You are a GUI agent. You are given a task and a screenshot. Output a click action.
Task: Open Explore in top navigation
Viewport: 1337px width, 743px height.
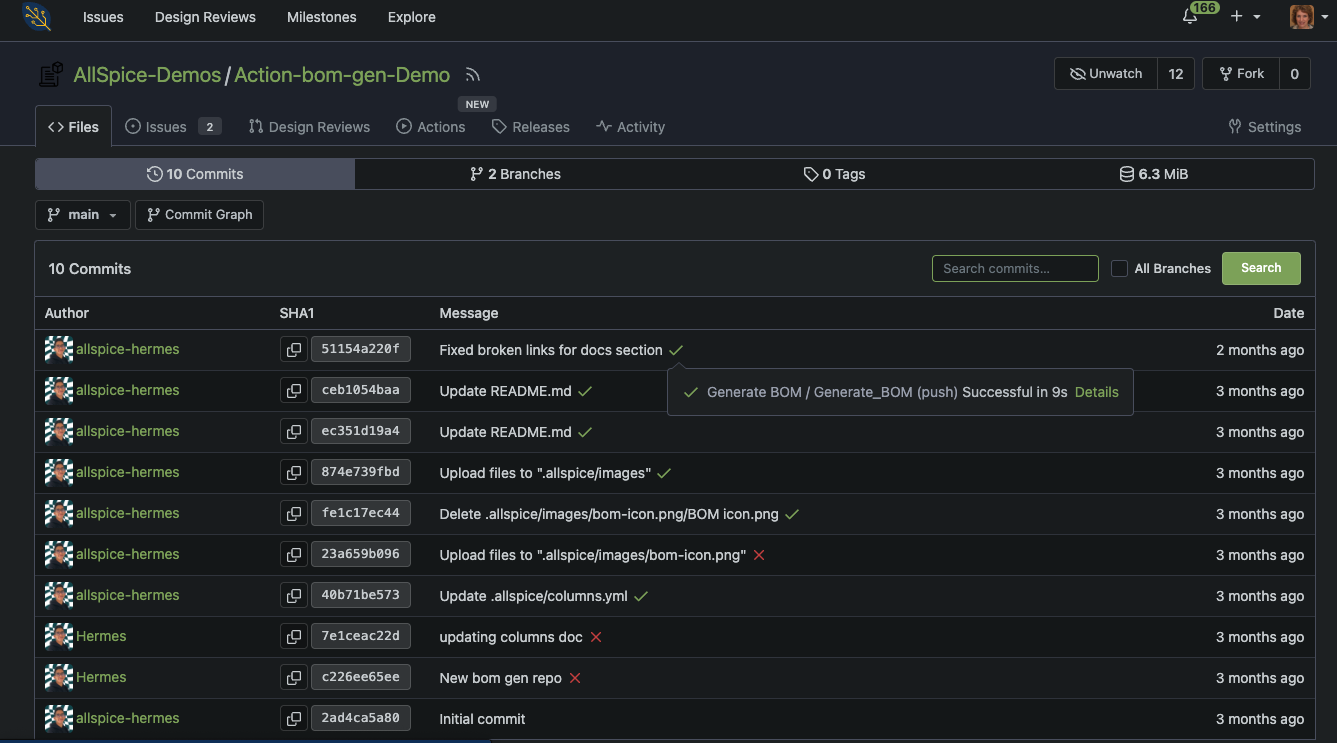click(x=412, y=17)
